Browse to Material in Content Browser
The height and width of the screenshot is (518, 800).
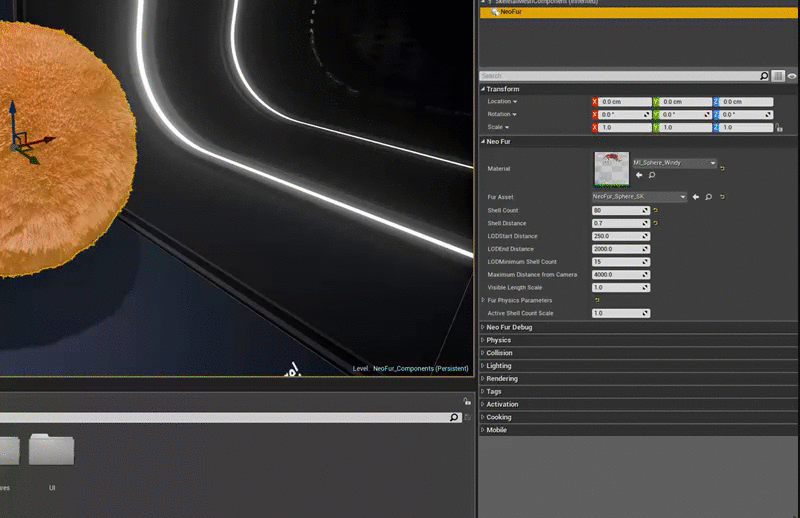[x=652, y=175]
